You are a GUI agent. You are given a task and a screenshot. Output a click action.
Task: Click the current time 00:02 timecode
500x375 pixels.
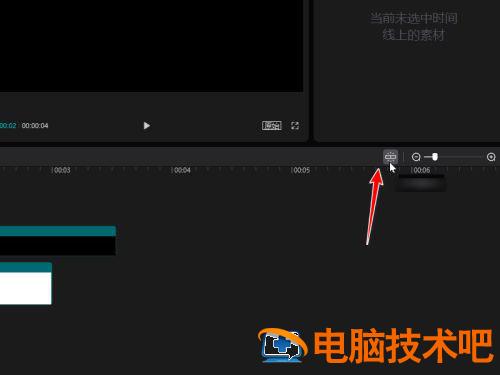(x=8, y=126)
